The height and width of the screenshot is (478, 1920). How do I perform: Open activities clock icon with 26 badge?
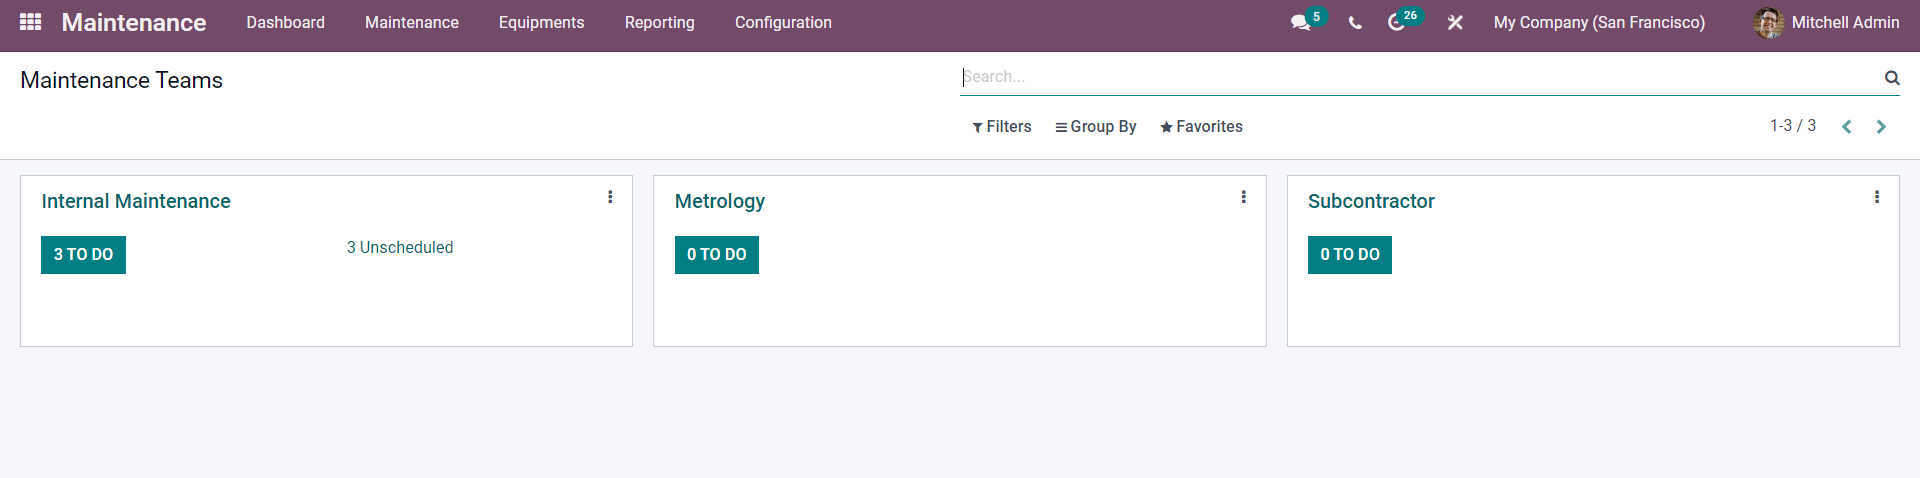[1396, 22]
